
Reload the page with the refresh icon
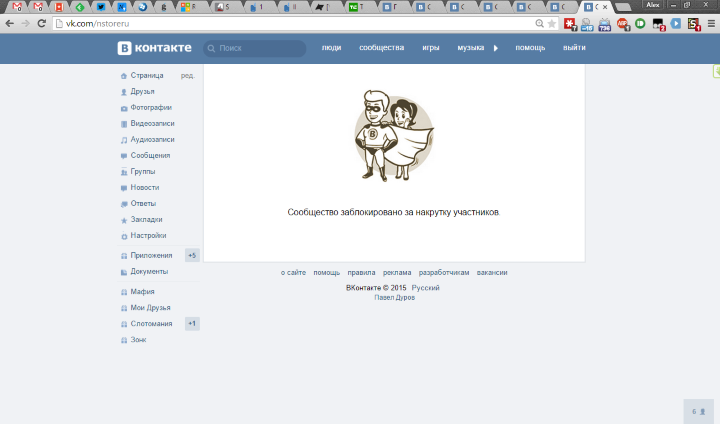41,23
